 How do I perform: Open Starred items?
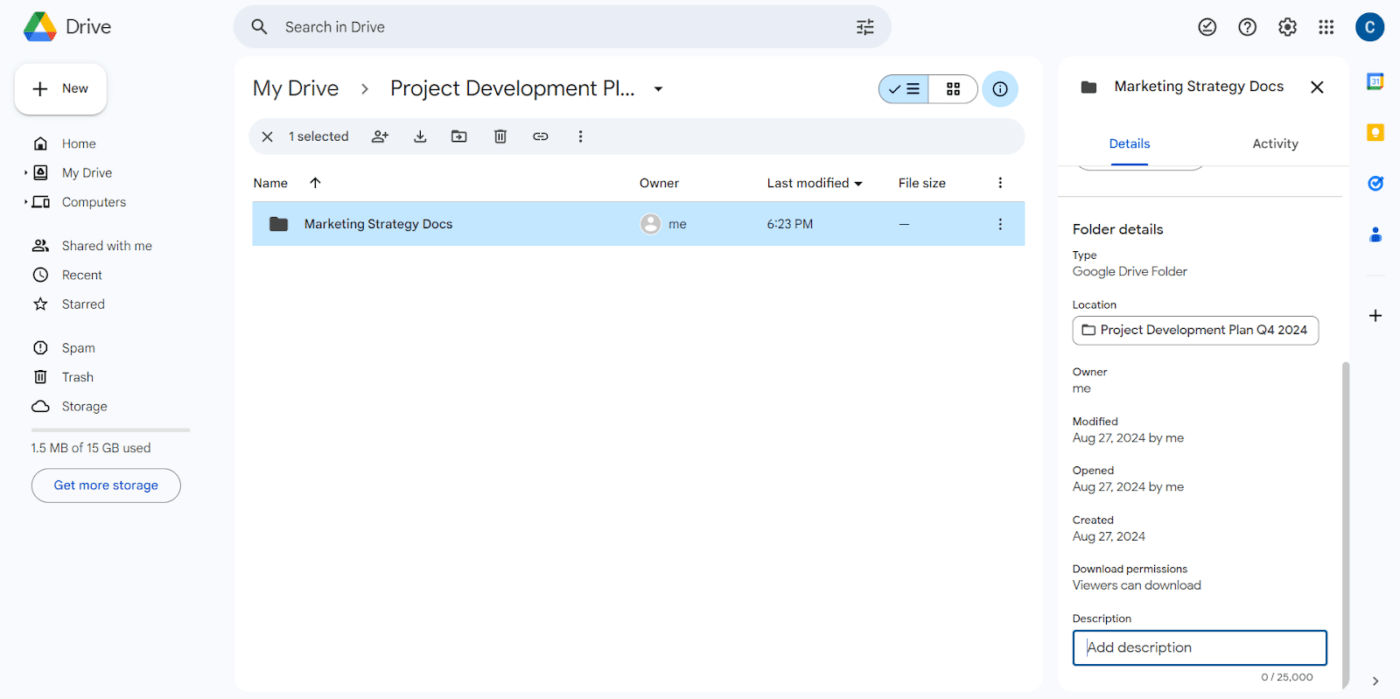click(x=83, y=304)
